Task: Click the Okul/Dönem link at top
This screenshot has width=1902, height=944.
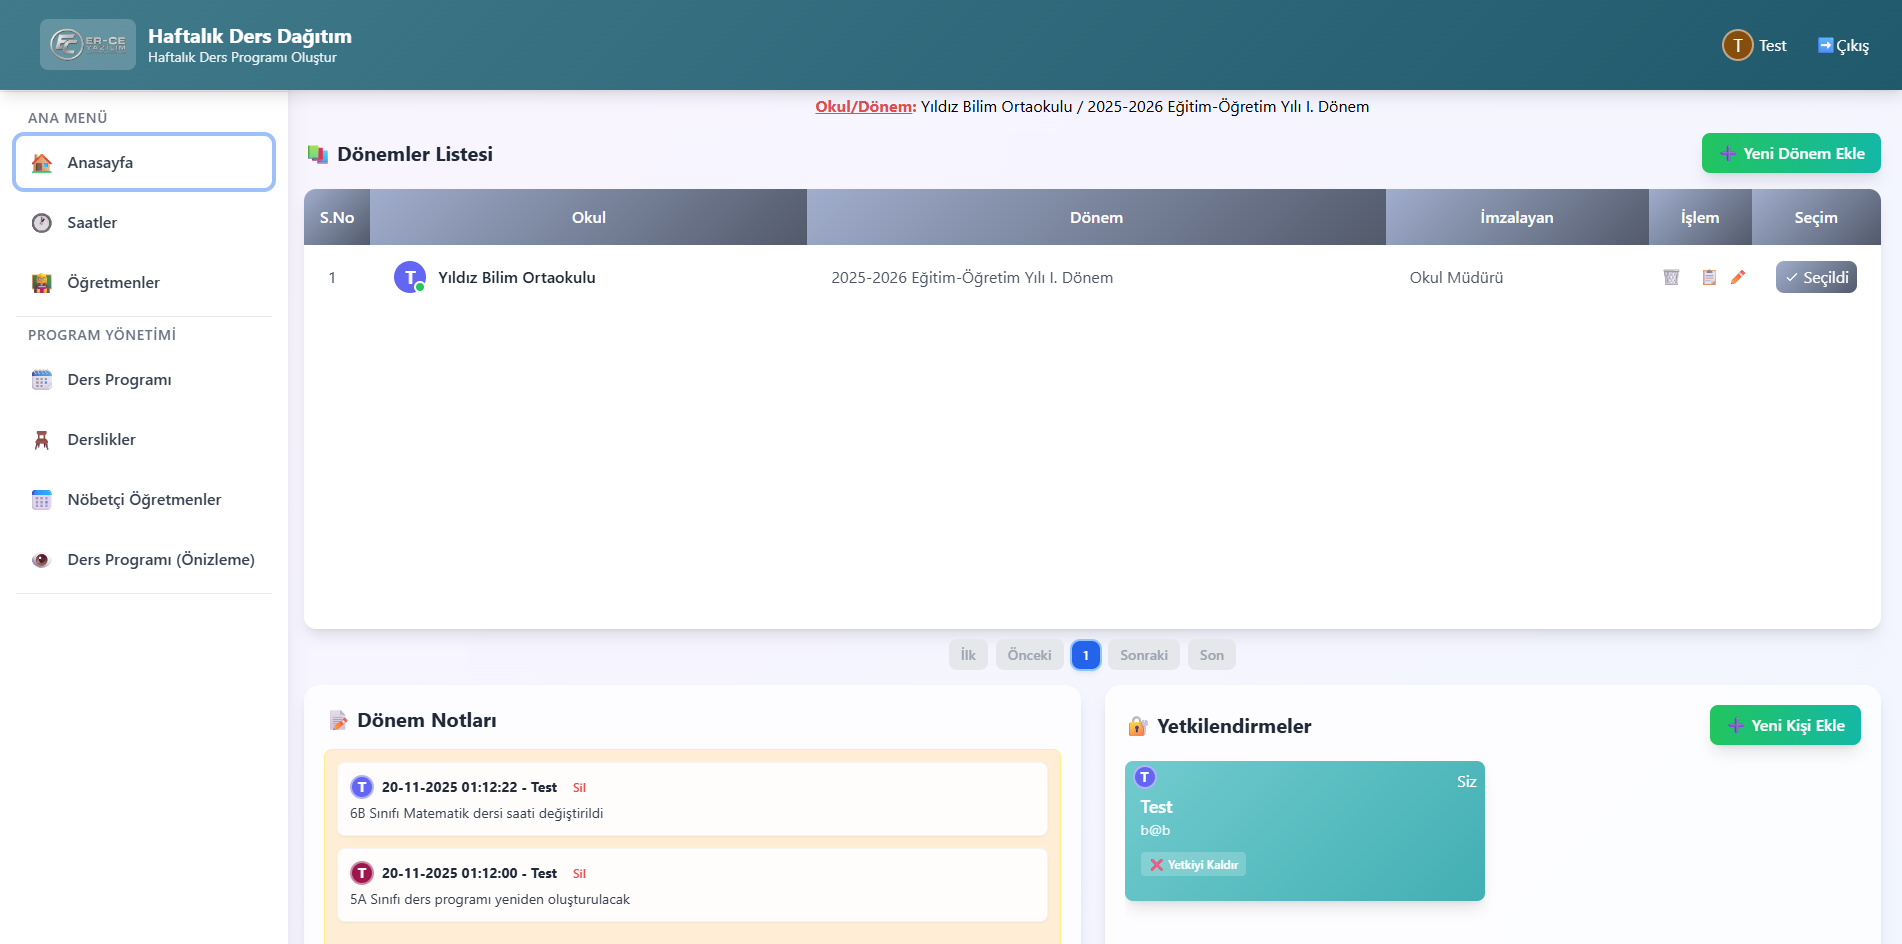Action: [x=865, y=107]
